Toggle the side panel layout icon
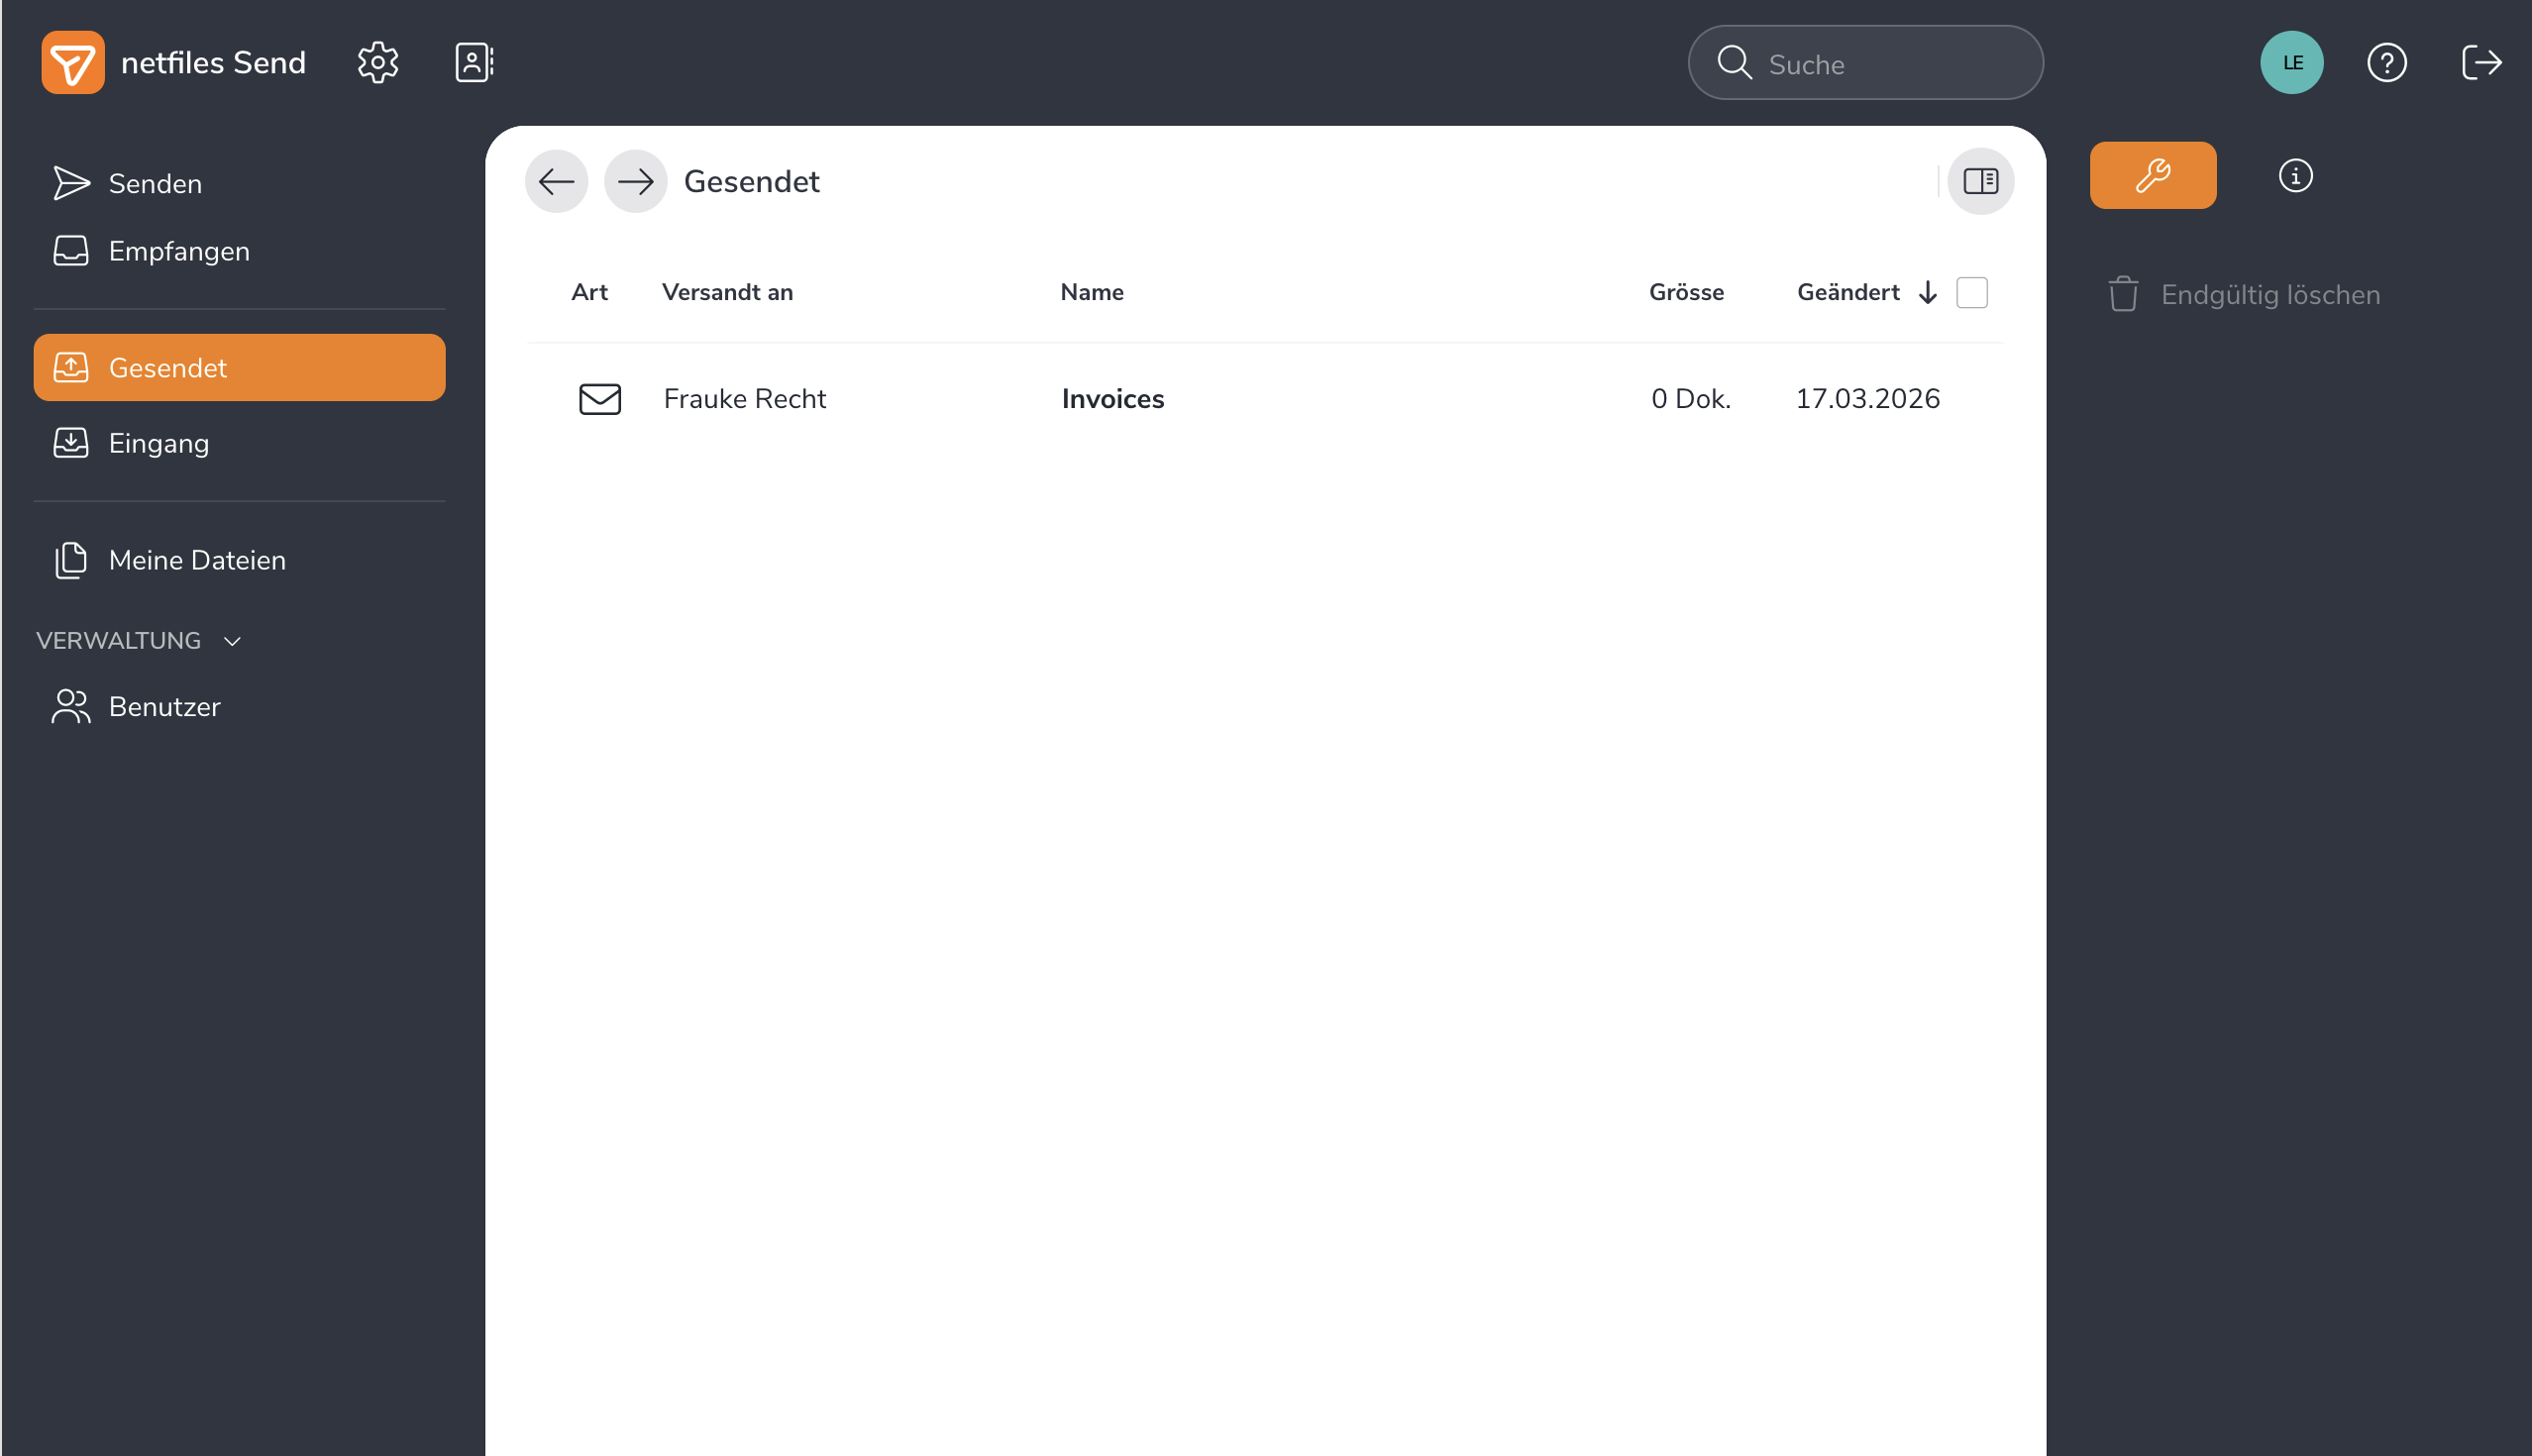This screenshot has height=1456, width=2532. point(1980,181)
